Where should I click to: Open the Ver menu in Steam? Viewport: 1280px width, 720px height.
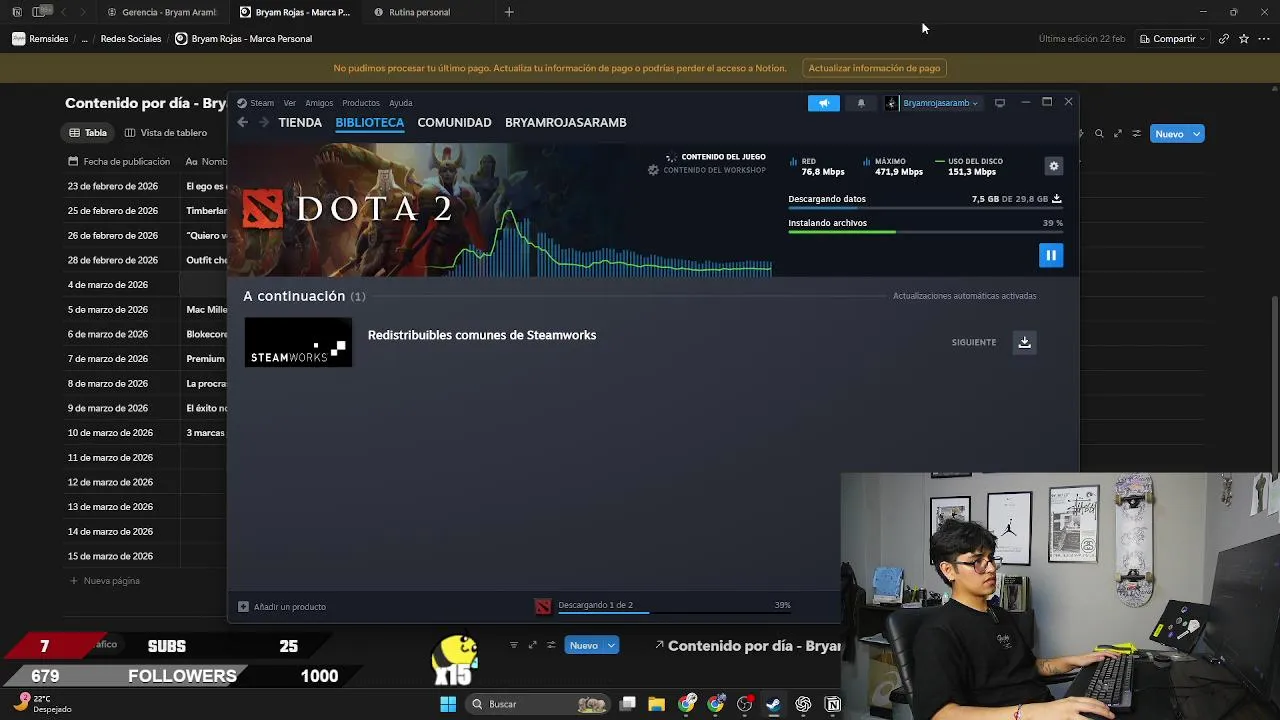click(x=289, y=103)
